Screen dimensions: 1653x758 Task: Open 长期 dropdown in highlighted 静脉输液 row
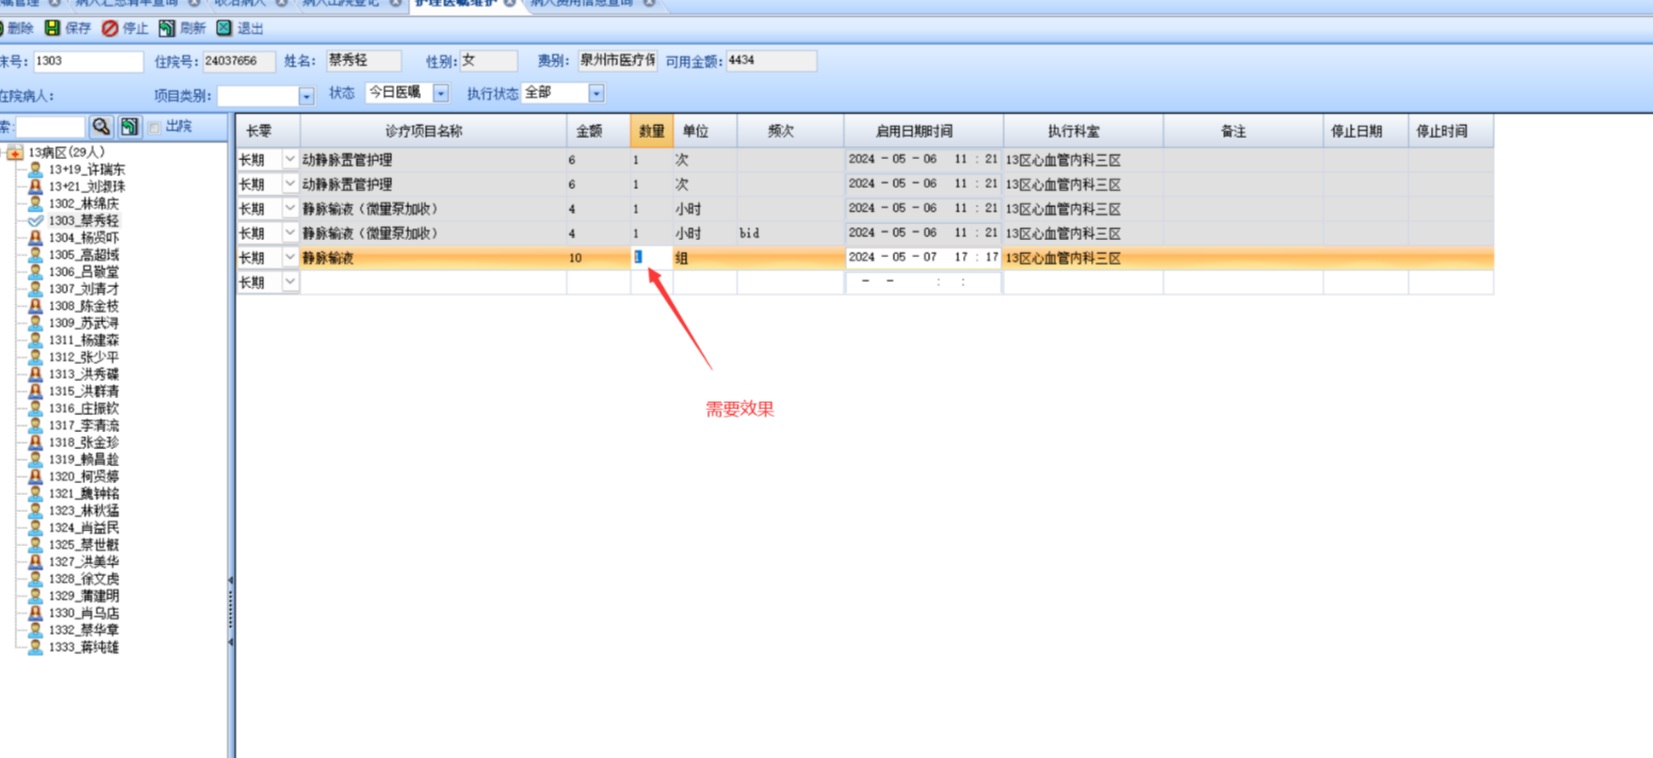click(x=290, y=257)
